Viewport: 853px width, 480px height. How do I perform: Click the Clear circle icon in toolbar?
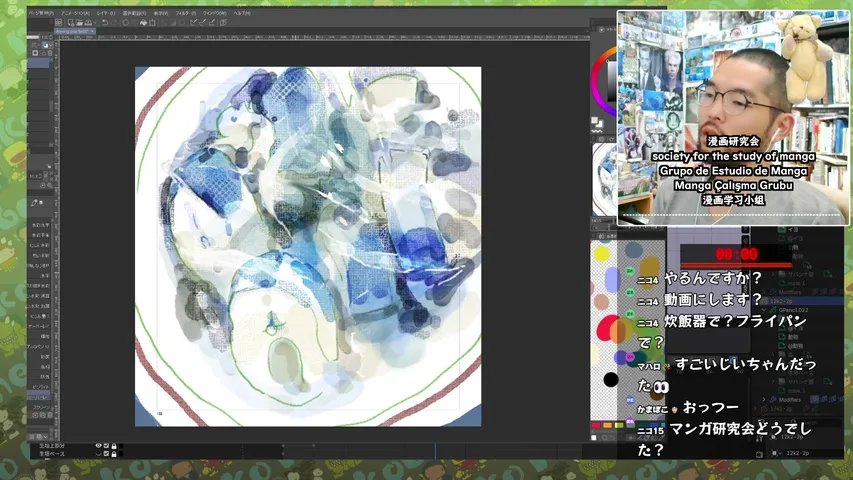click(126, 23)
